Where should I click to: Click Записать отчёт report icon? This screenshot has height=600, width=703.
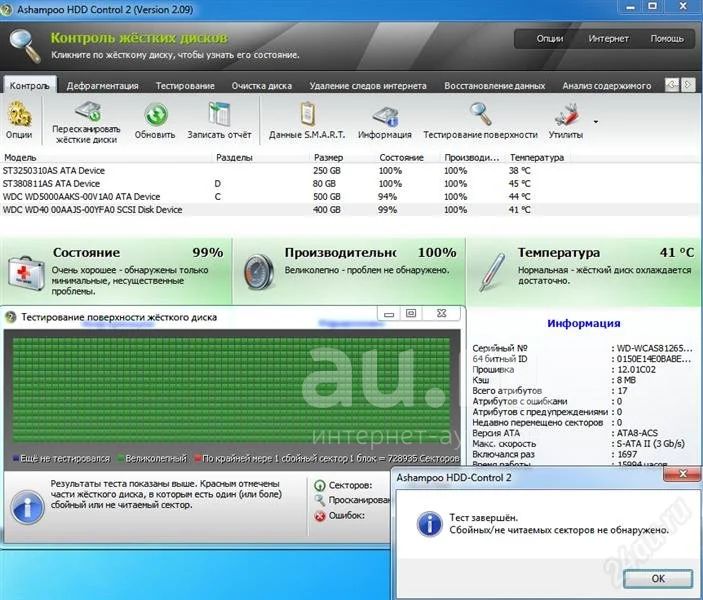[219, 114]
